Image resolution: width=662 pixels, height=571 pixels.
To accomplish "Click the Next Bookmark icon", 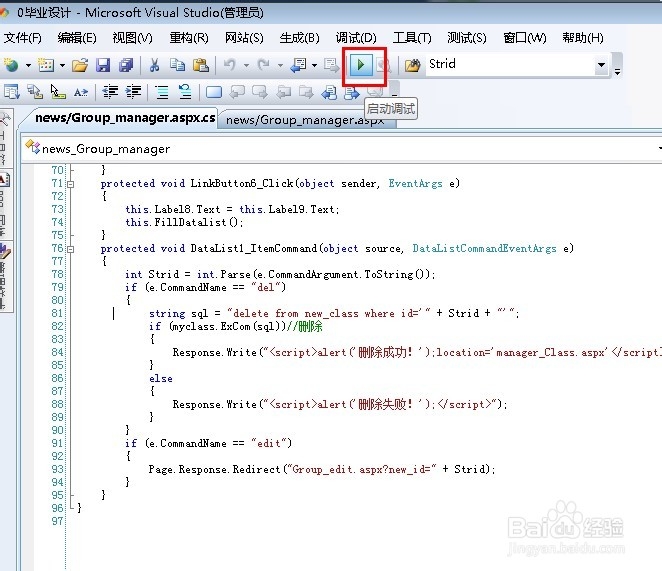I will [260, 91].
